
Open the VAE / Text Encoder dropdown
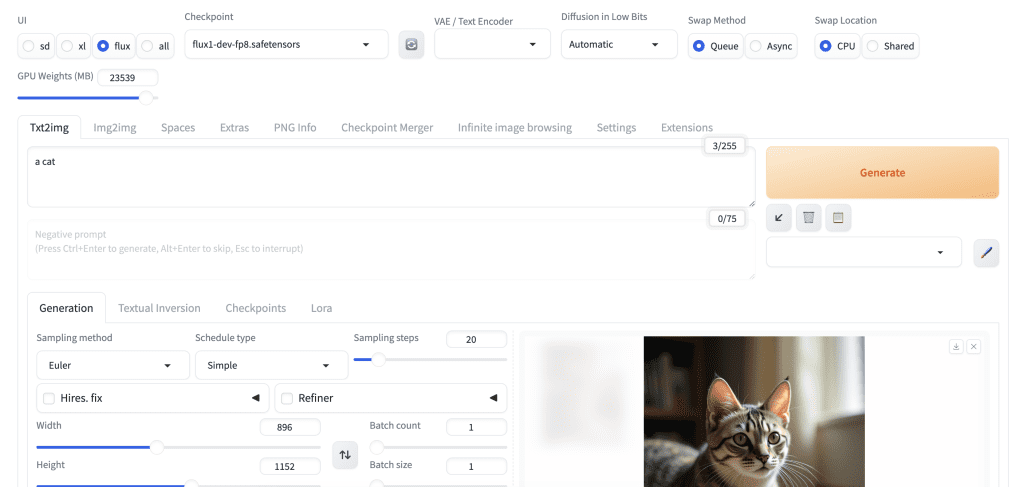click(492, 44)
